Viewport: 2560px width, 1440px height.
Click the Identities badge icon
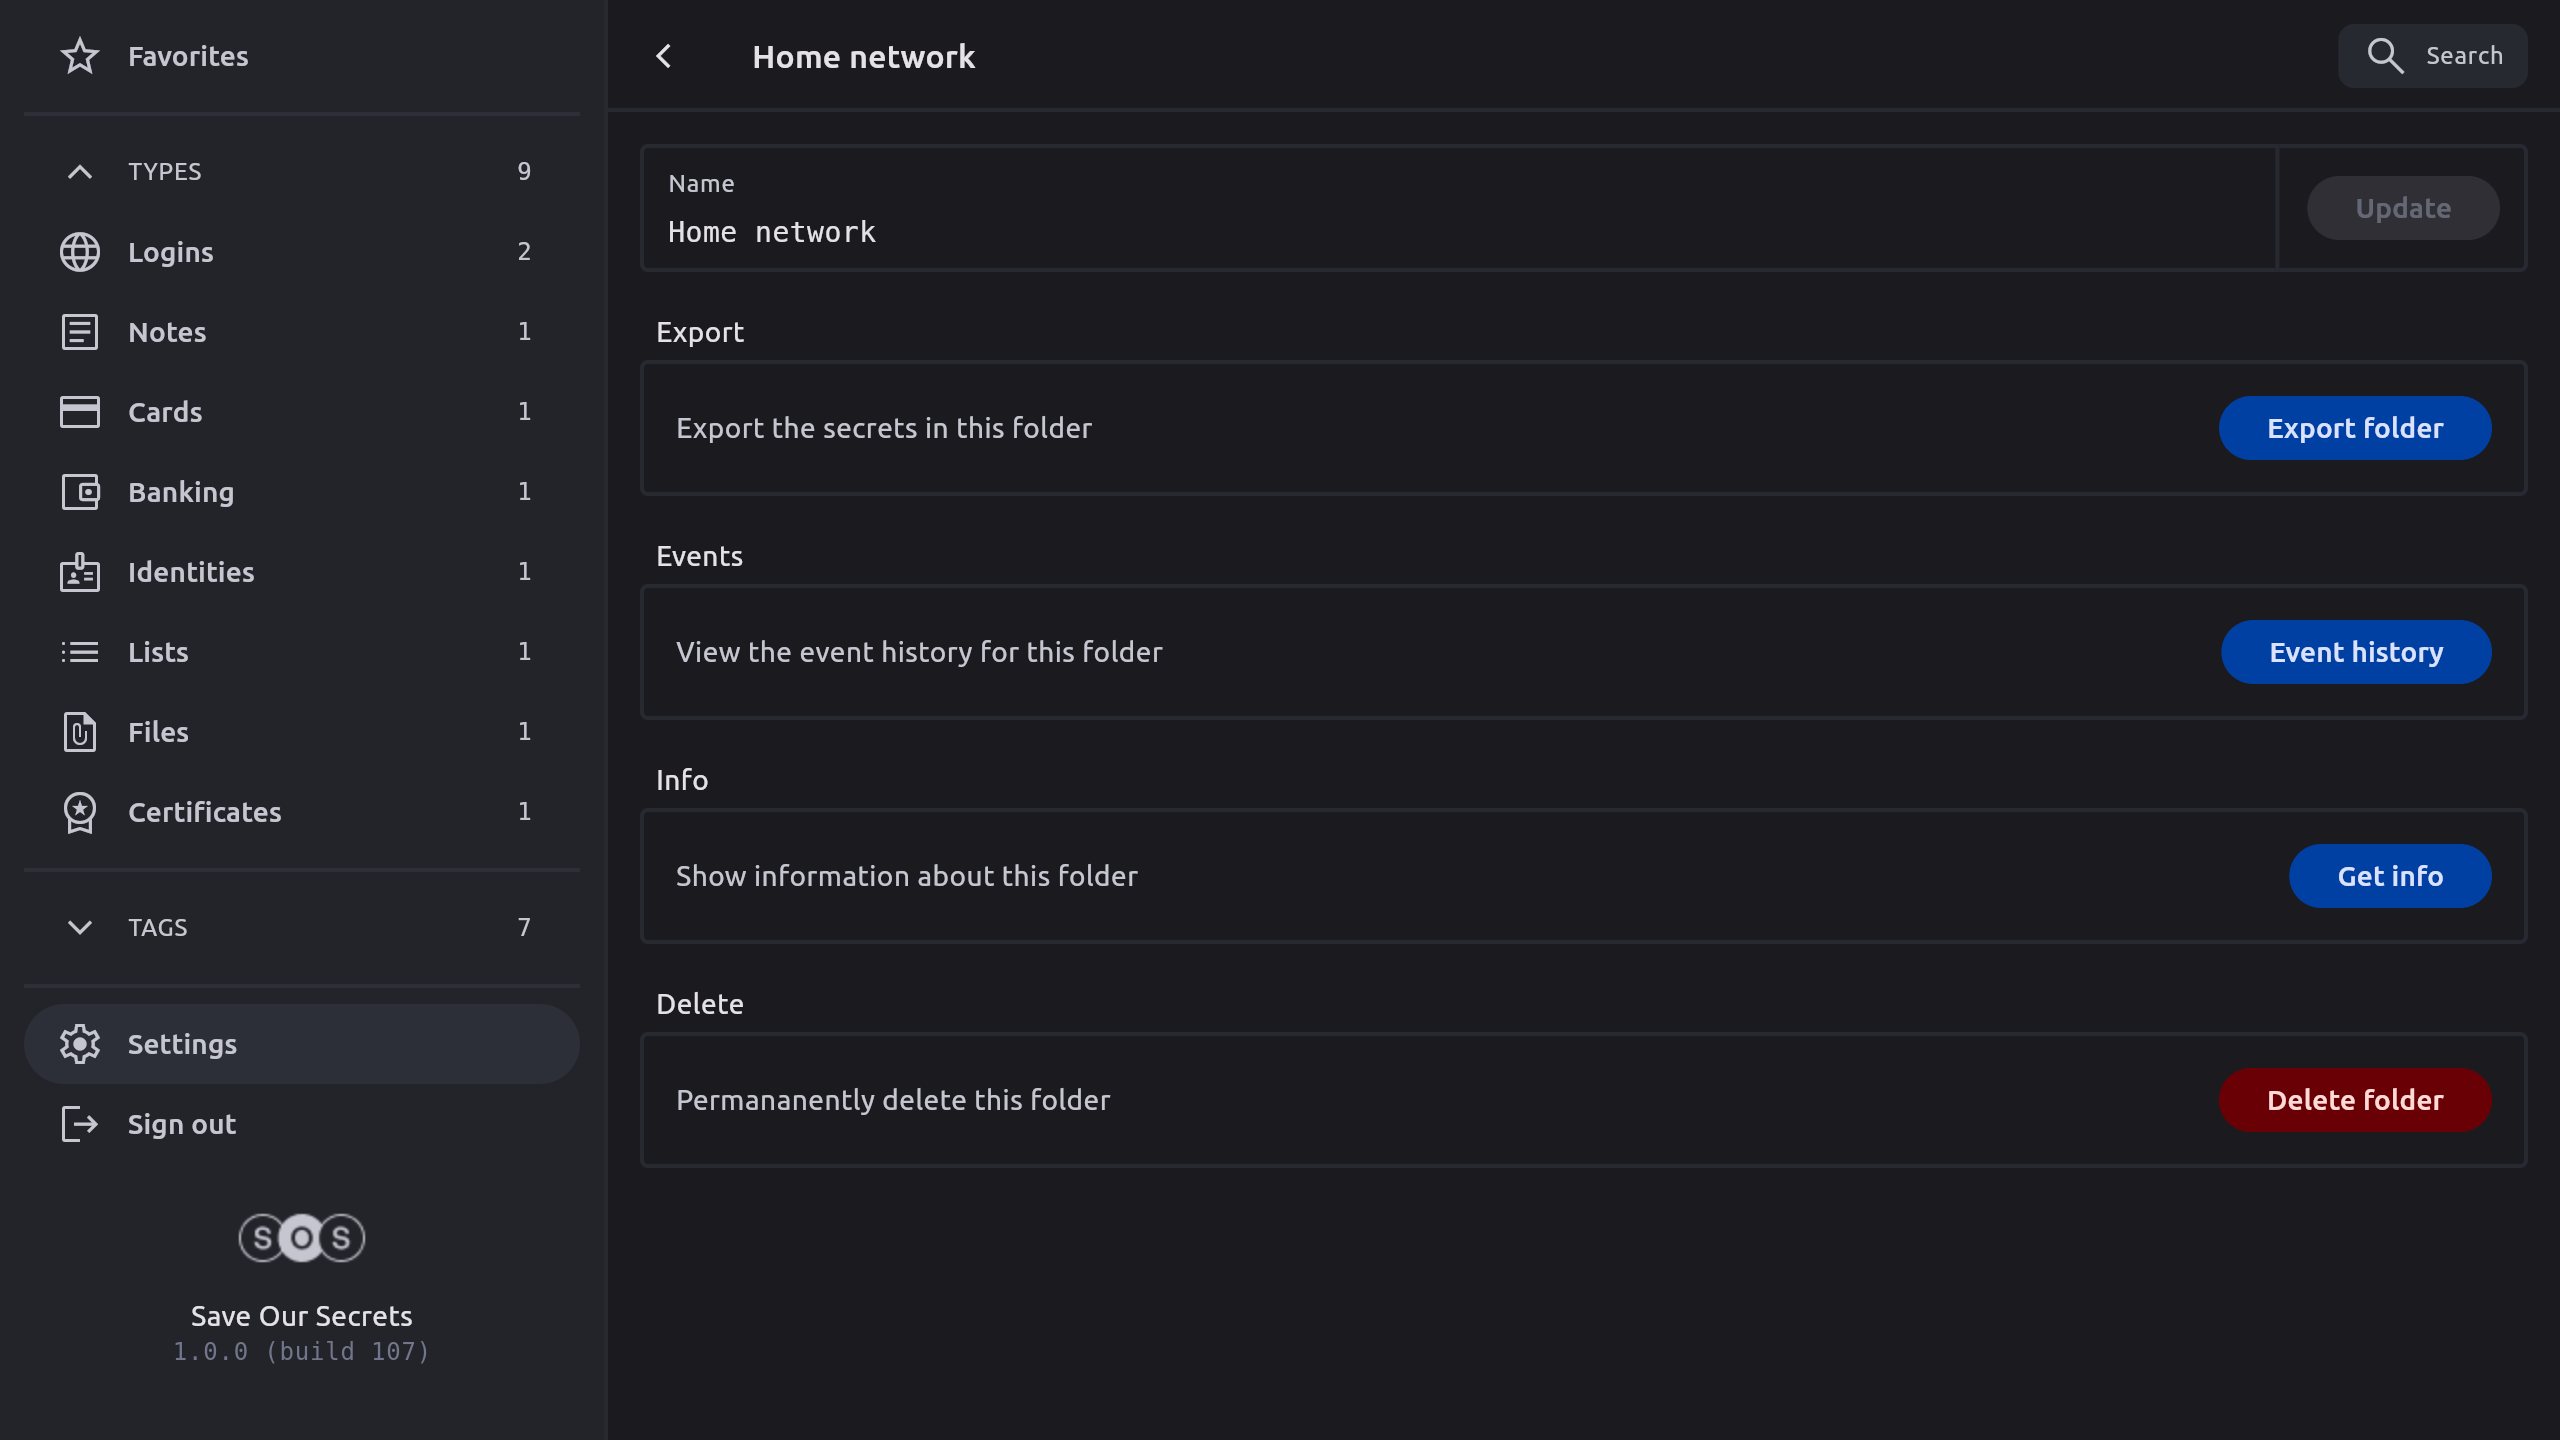pyautogui.click(x=80, y=572)
